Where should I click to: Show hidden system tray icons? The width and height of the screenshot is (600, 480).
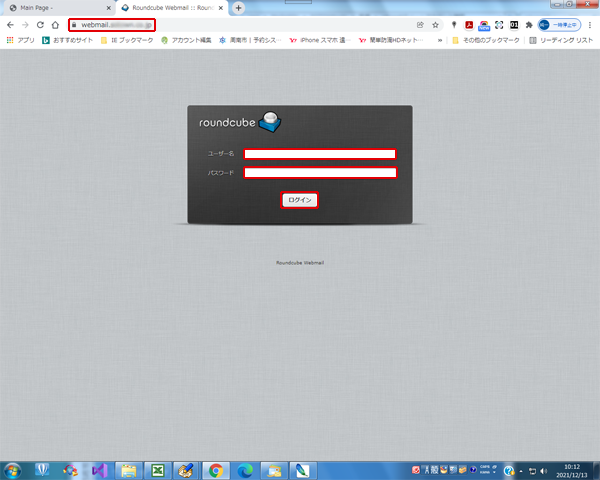click(x=521, y=471)
